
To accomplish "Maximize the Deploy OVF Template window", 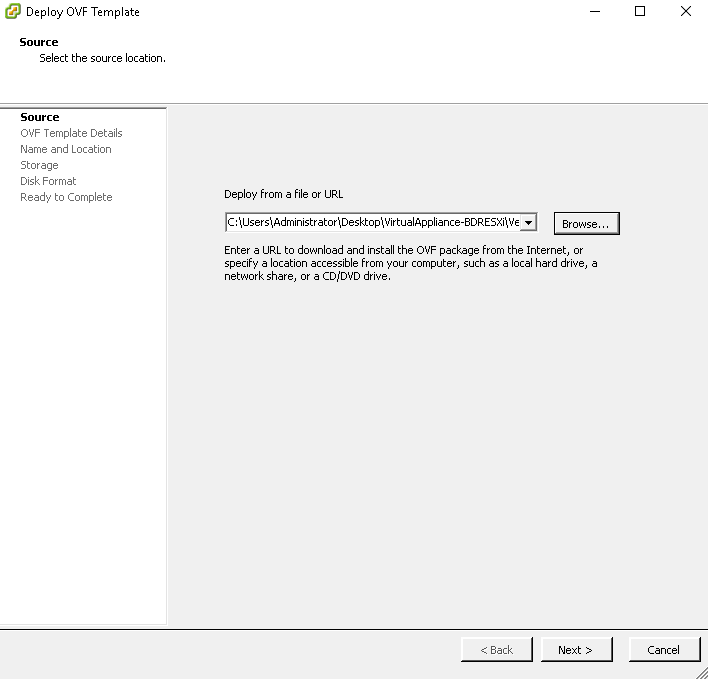I will pyautogui.click(x=640, y=11).
